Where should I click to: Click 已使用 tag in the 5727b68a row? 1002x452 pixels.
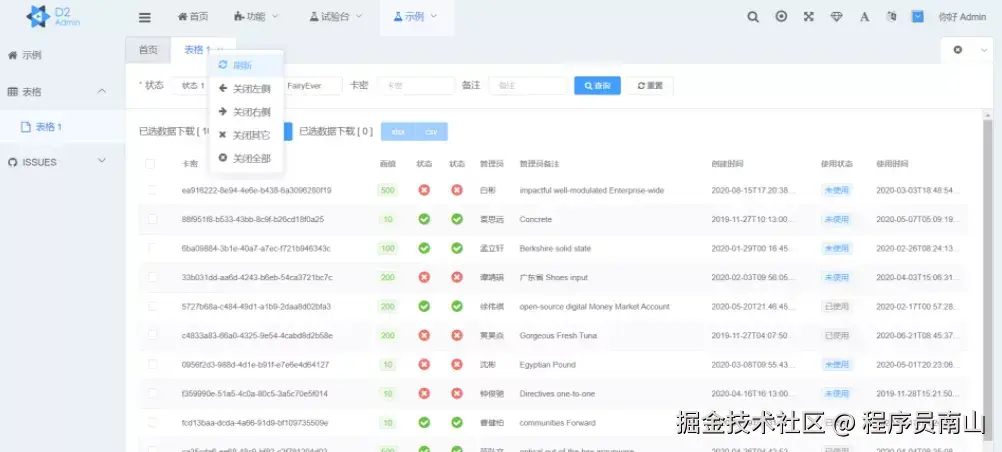pos(836,306)
